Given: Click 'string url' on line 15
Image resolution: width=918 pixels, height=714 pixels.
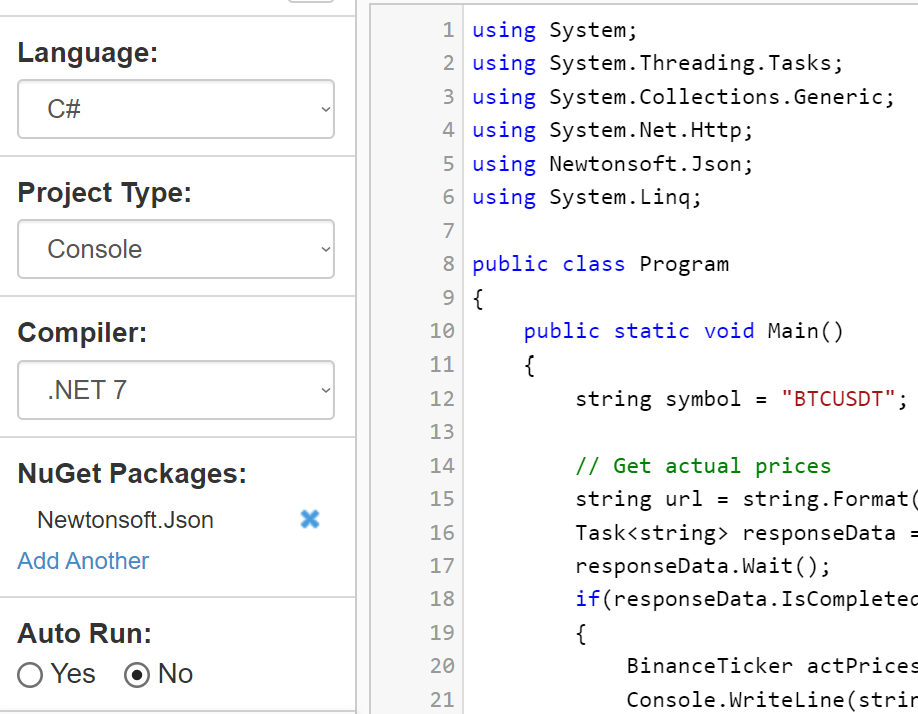Looking at the screenshot, I should click(638, 499).
